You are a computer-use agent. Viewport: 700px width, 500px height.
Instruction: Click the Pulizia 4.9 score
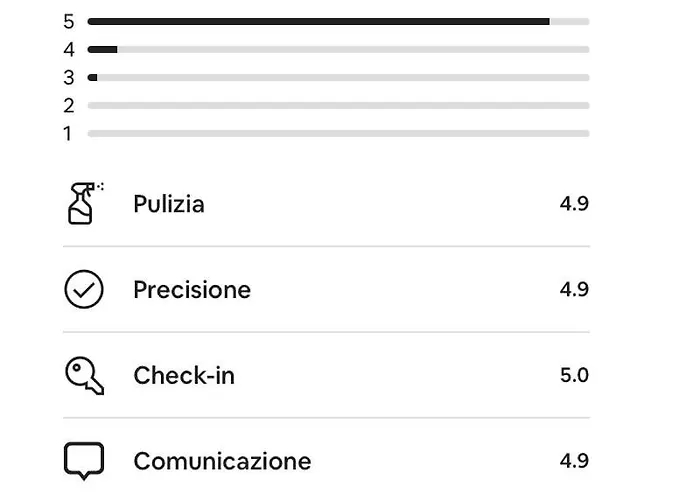point(574,204)
